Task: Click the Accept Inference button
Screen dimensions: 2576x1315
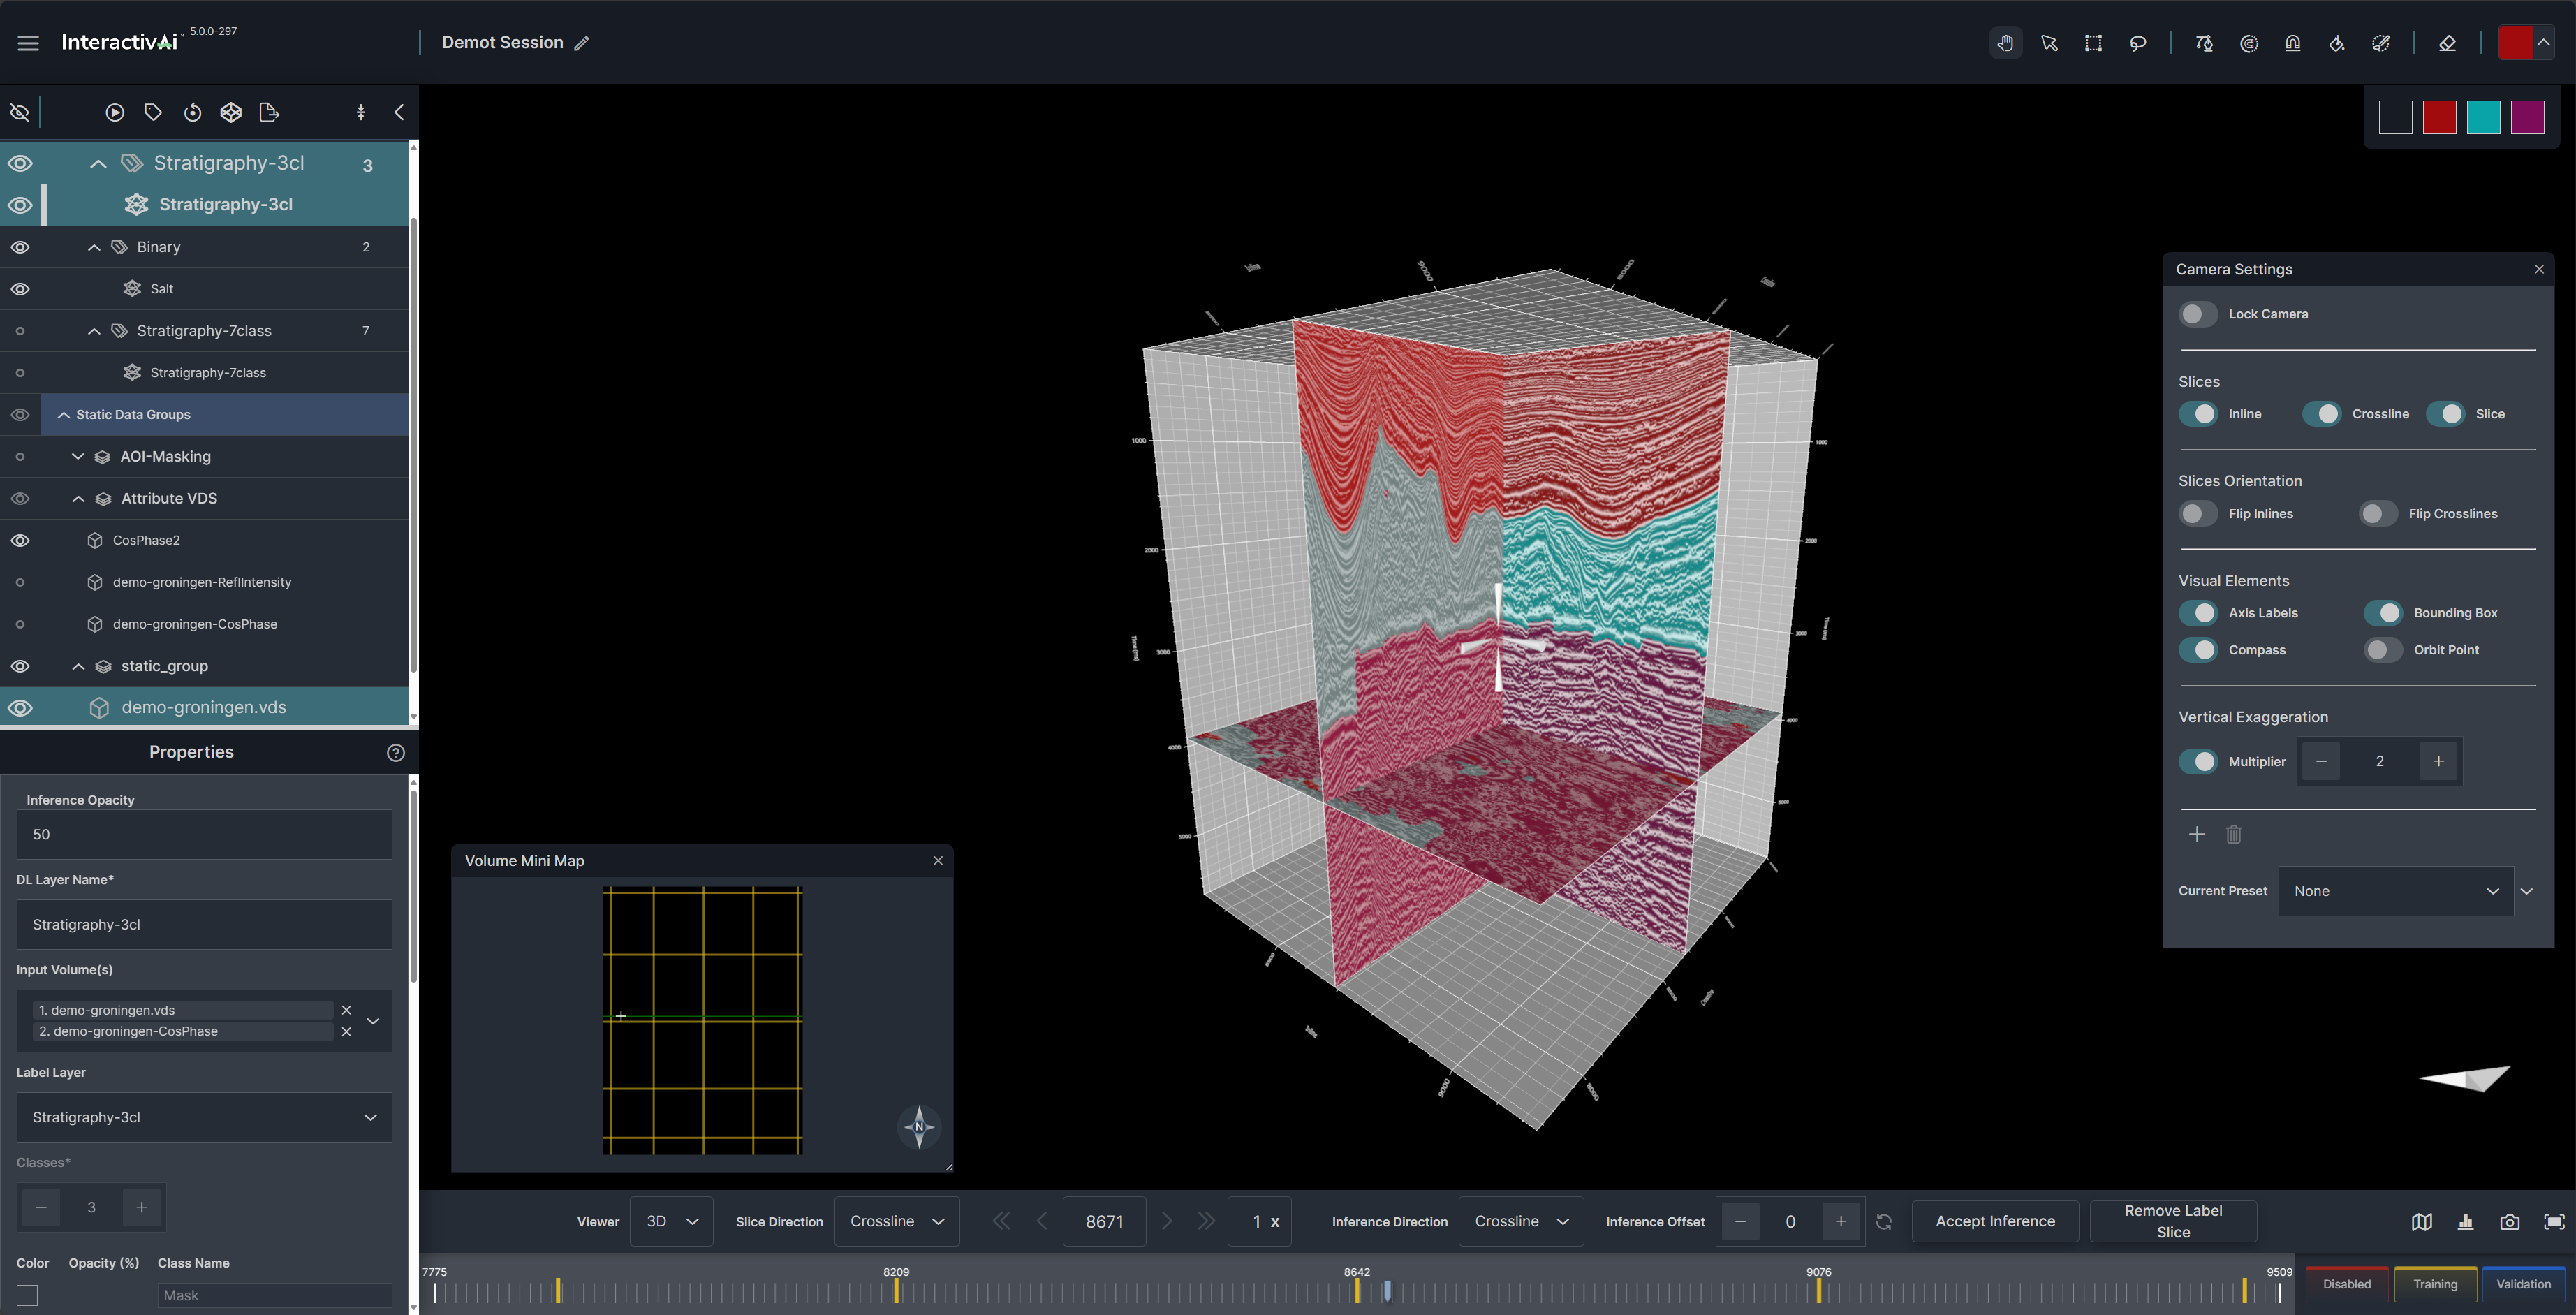Action: point(1995,1222)
